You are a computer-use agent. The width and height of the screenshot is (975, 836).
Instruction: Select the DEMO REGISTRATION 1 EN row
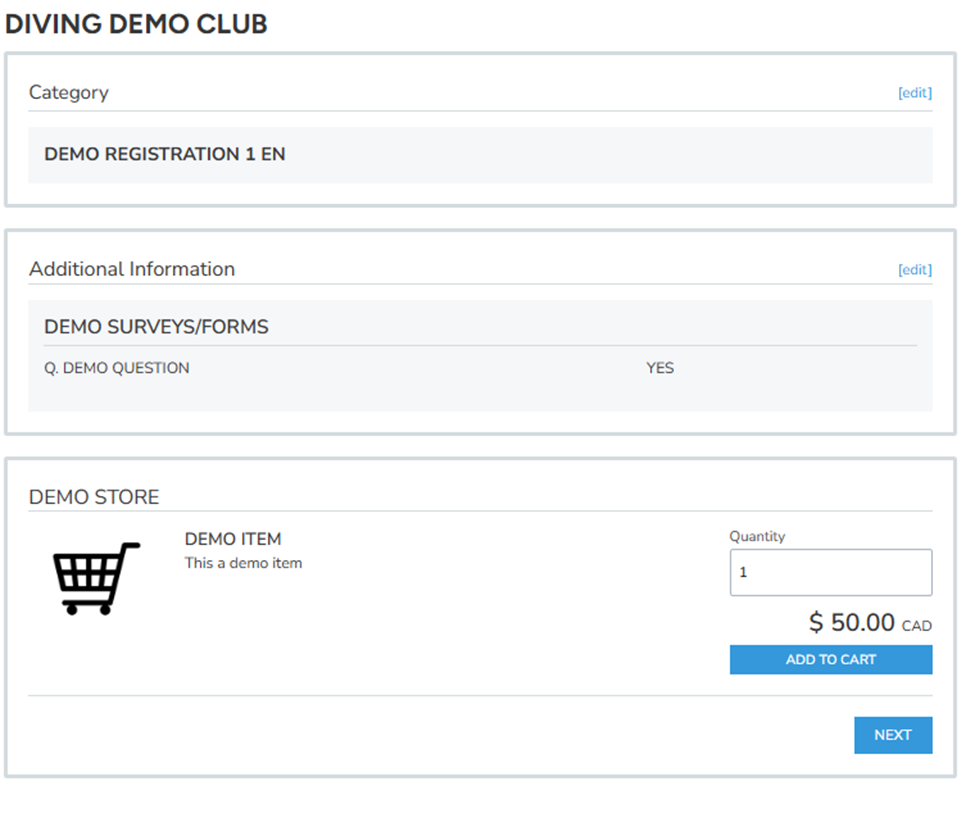[165, 155]
